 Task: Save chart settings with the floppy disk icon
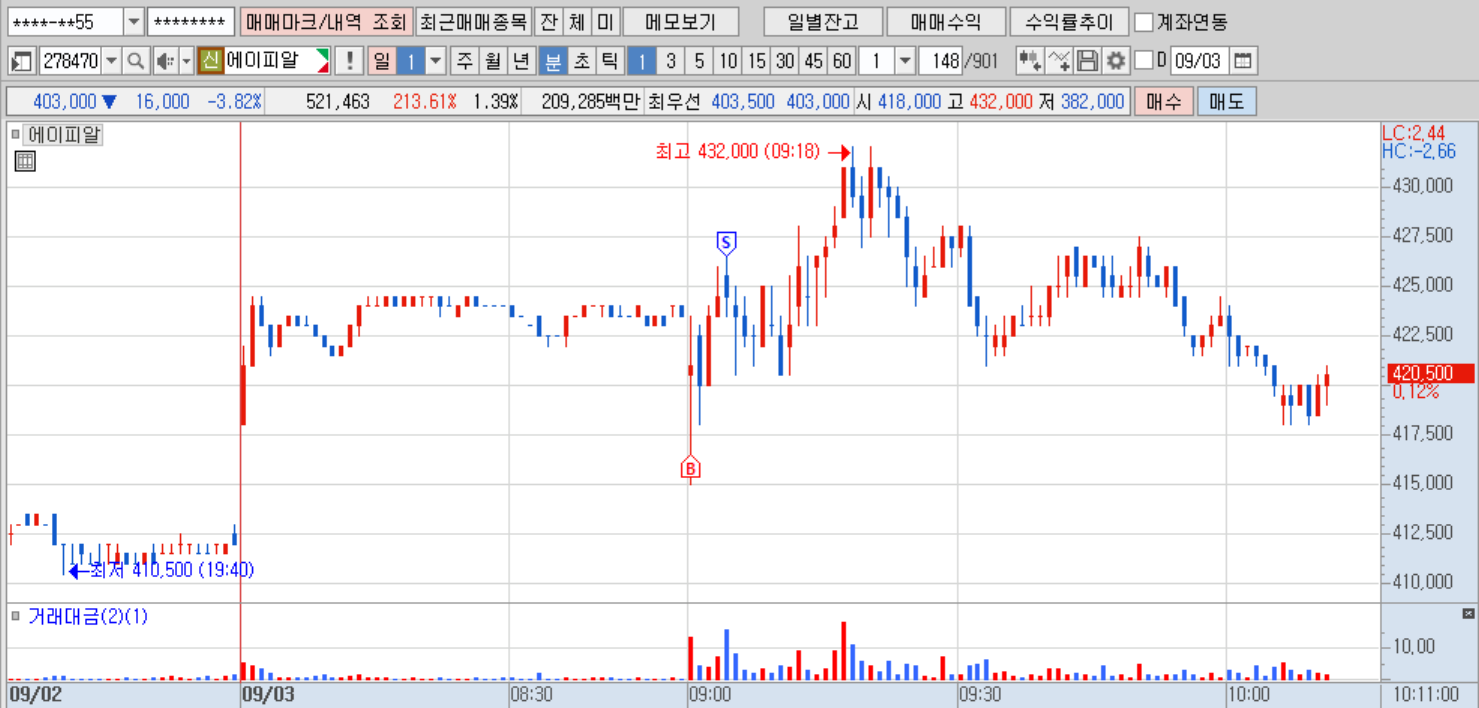(1087, 61)
